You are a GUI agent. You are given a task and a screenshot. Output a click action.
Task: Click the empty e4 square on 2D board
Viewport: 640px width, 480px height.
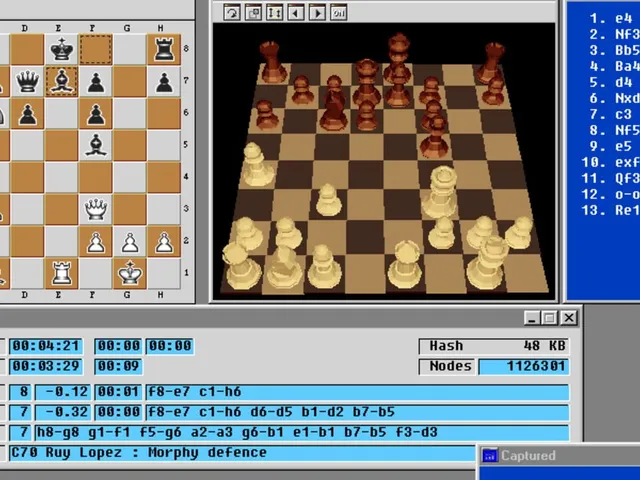click(61, 178)
